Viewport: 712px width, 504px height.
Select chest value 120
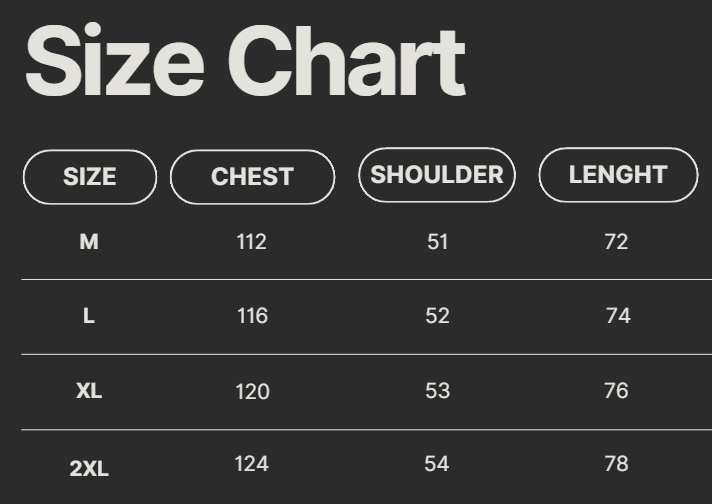pos(252,391)
